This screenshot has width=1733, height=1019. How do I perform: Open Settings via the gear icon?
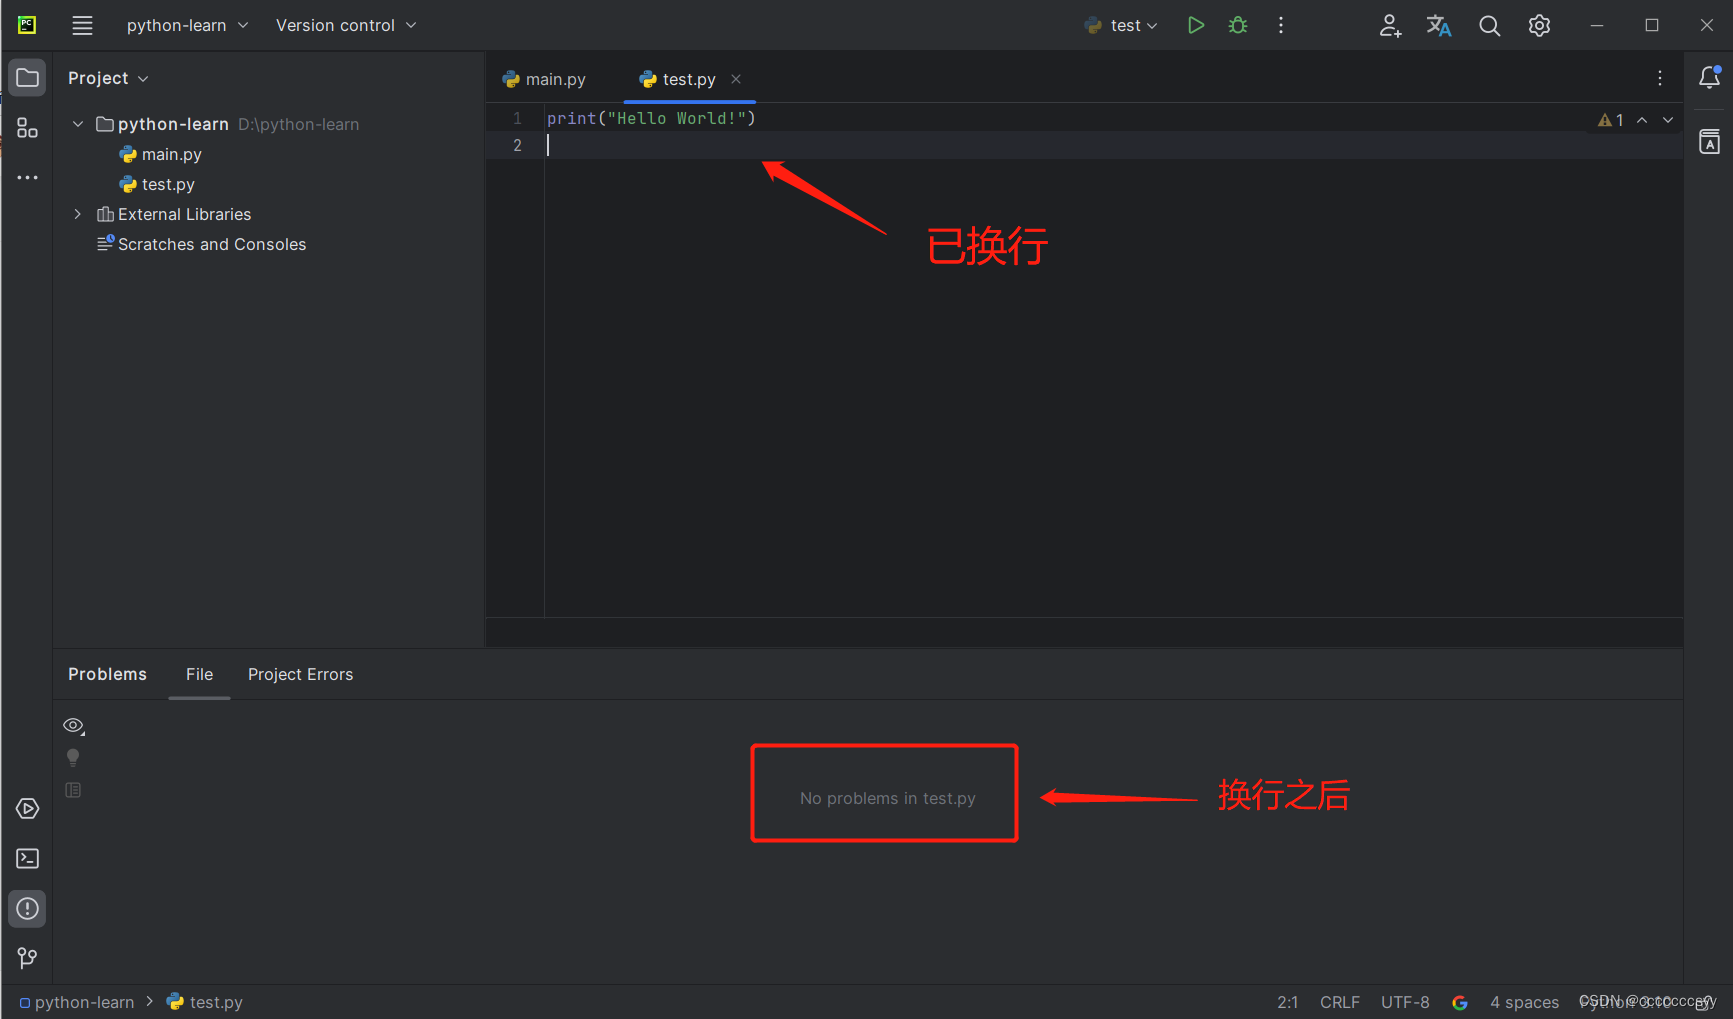pyautogui.click(x=1538, y=25)
